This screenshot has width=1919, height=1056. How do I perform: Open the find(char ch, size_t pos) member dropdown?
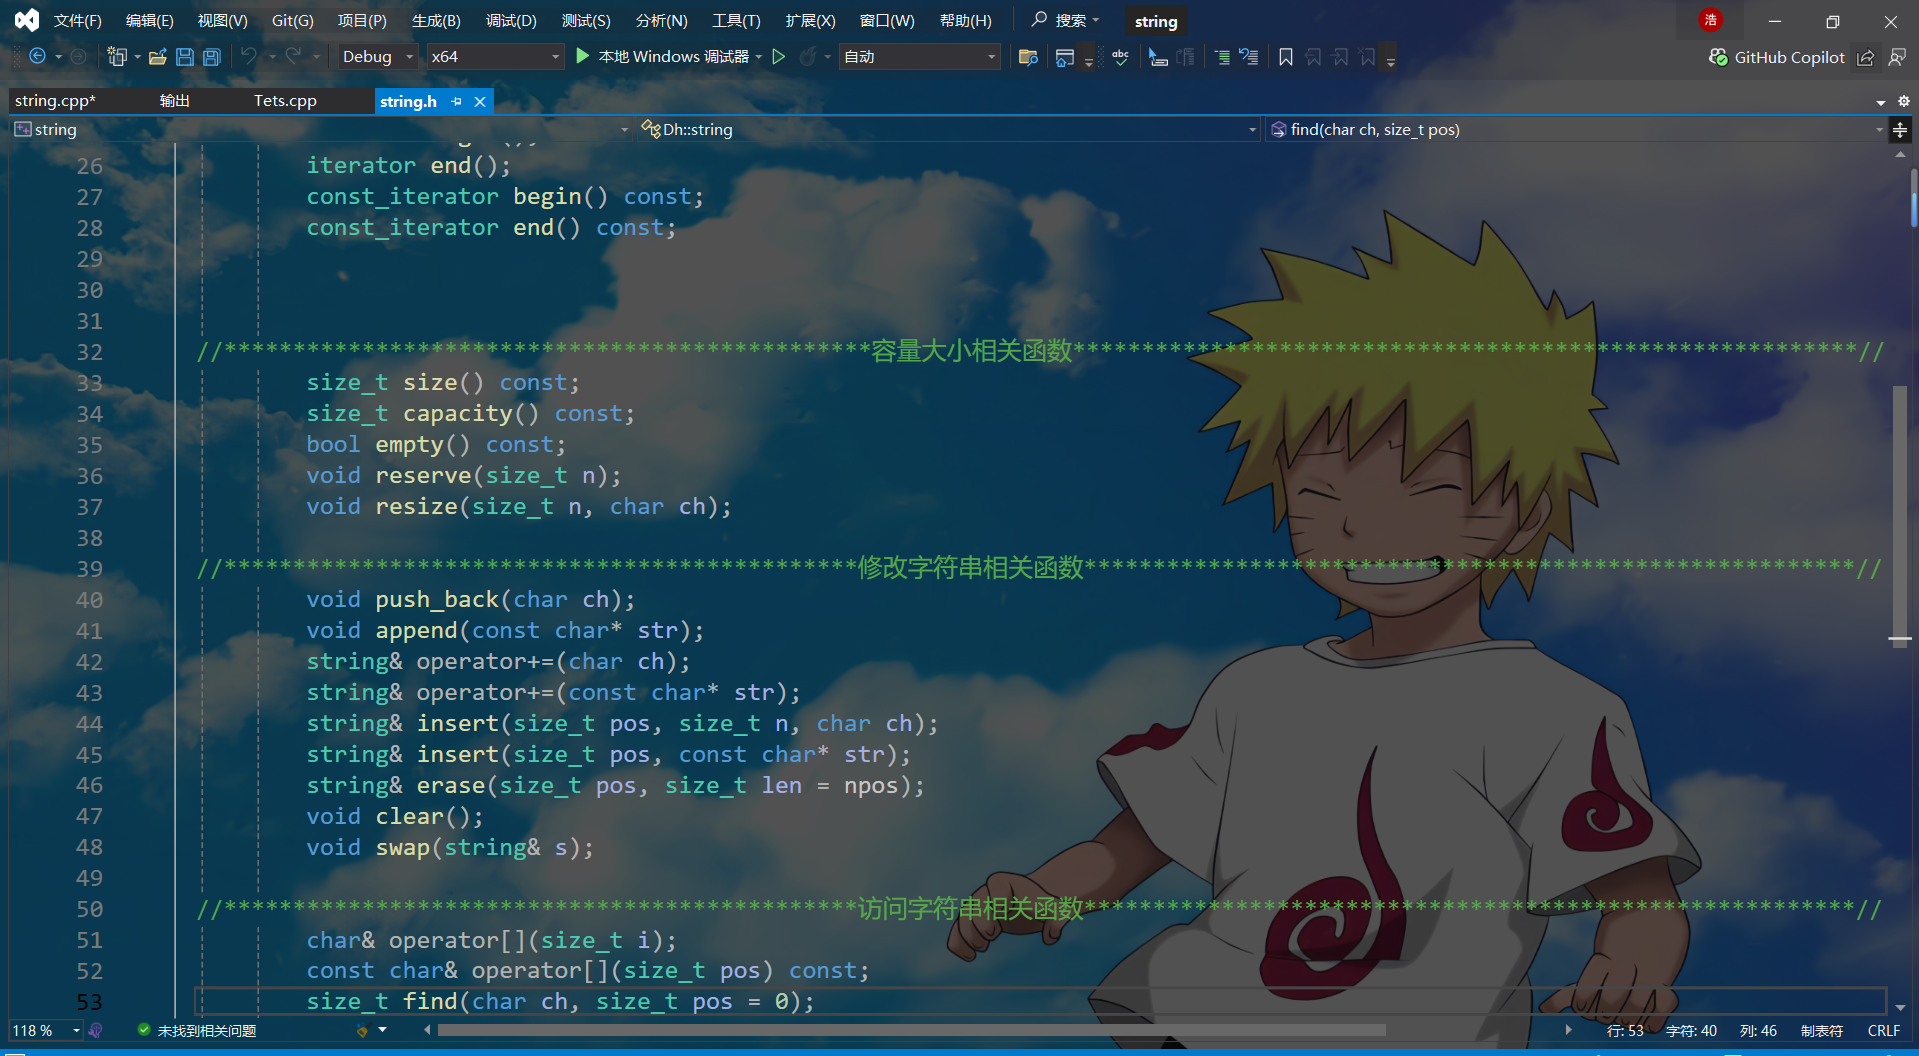coord(1576,130)
